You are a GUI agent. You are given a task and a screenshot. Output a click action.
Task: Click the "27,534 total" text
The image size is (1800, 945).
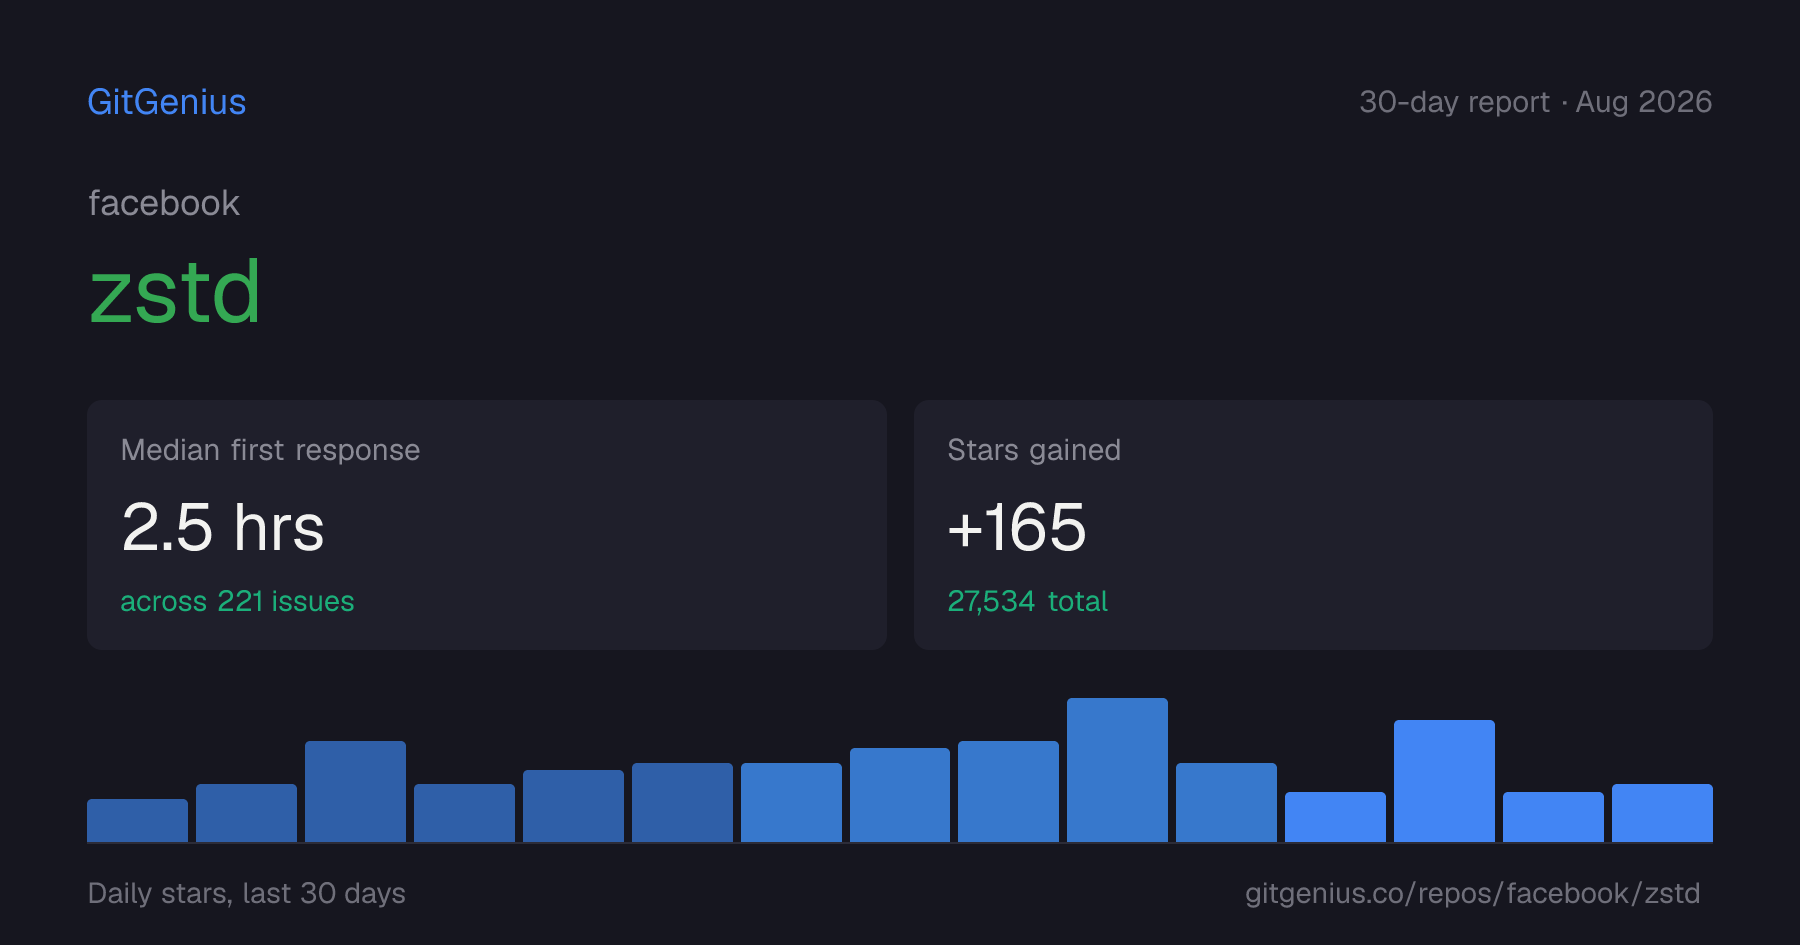1027,601
